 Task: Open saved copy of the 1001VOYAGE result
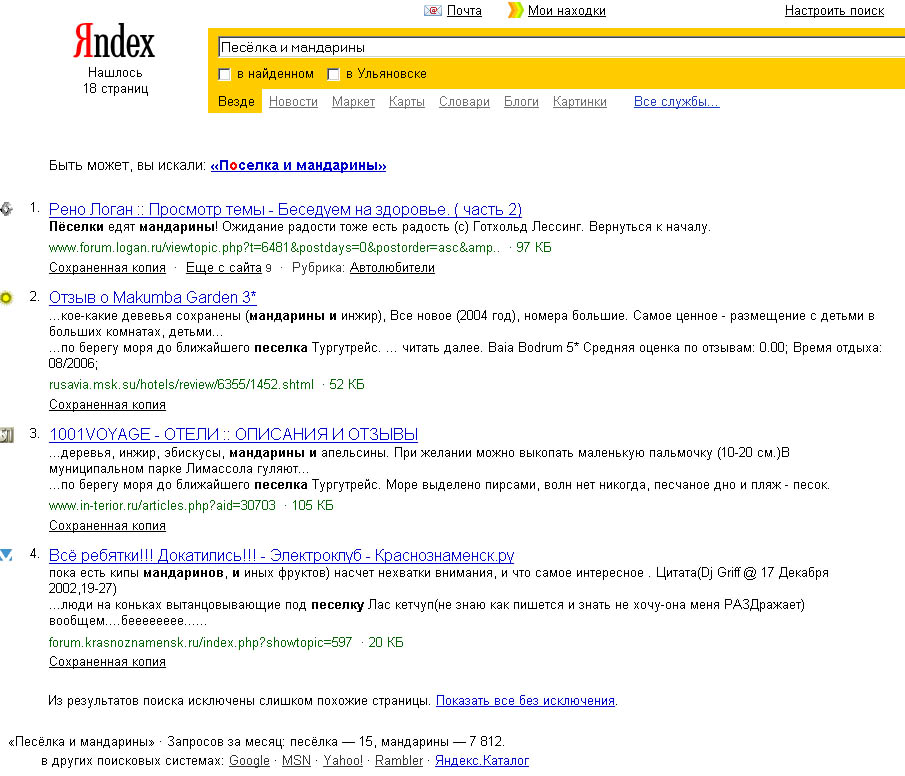107,526
